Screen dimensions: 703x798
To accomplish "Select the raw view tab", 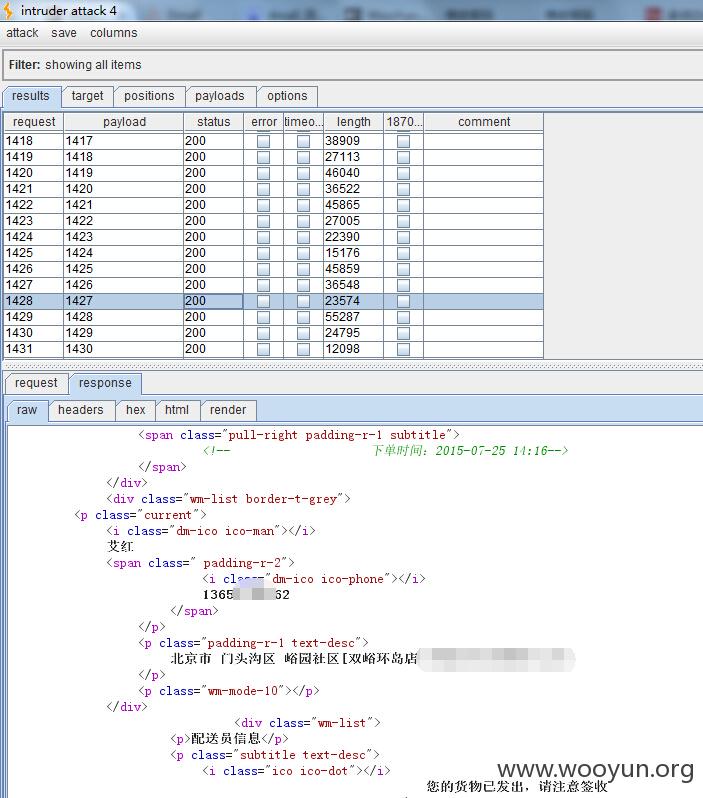I will (x=27, y=410).
